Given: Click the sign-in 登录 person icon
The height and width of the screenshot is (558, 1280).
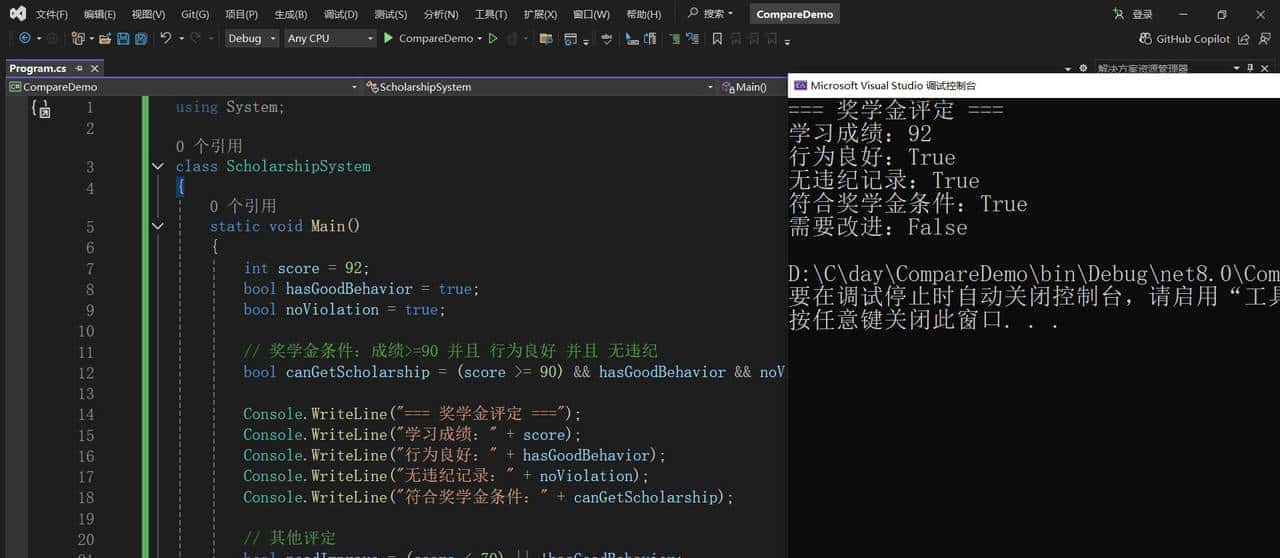Looking at the screenshot, I should [1119, 14].
